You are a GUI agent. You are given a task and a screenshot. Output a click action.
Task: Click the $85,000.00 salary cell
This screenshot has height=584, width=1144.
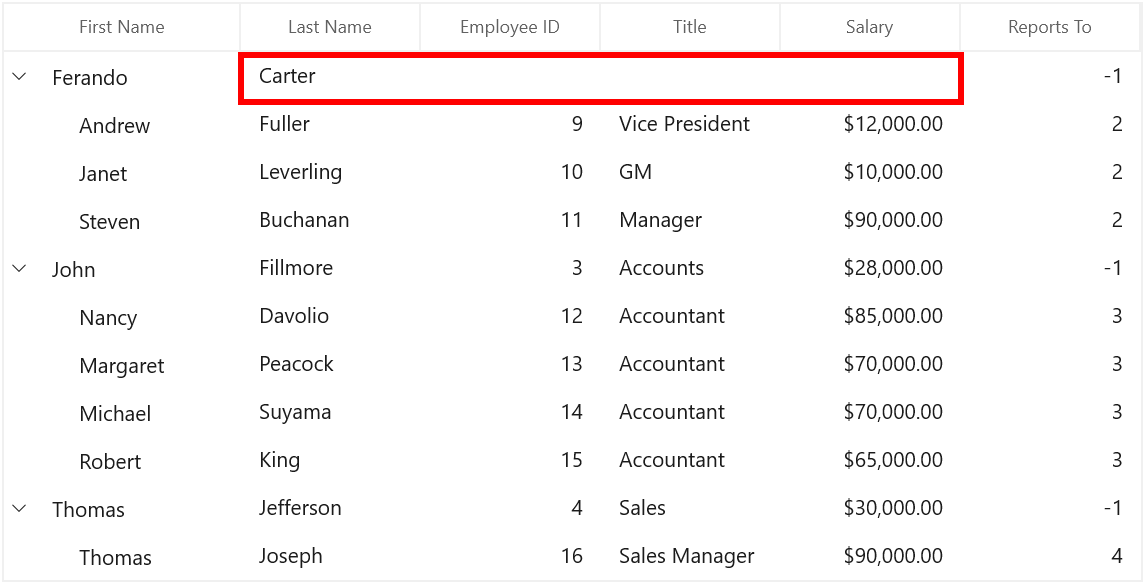pyautogui.click(x=893, y=316)
